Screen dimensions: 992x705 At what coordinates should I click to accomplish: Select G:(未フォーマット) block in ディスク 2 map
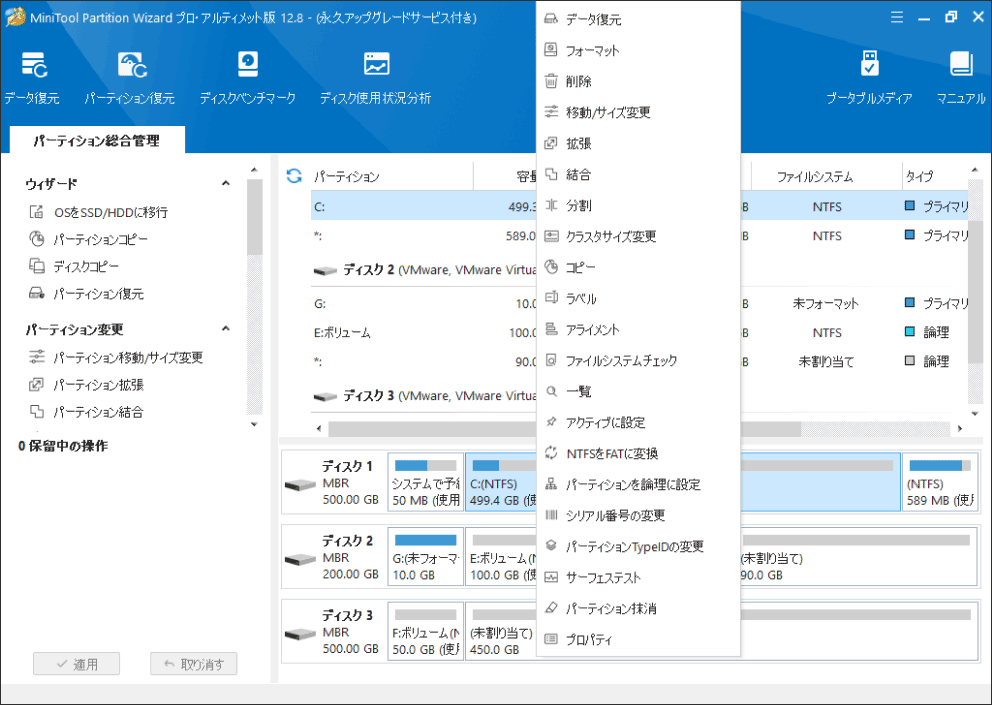coord(426,557)
